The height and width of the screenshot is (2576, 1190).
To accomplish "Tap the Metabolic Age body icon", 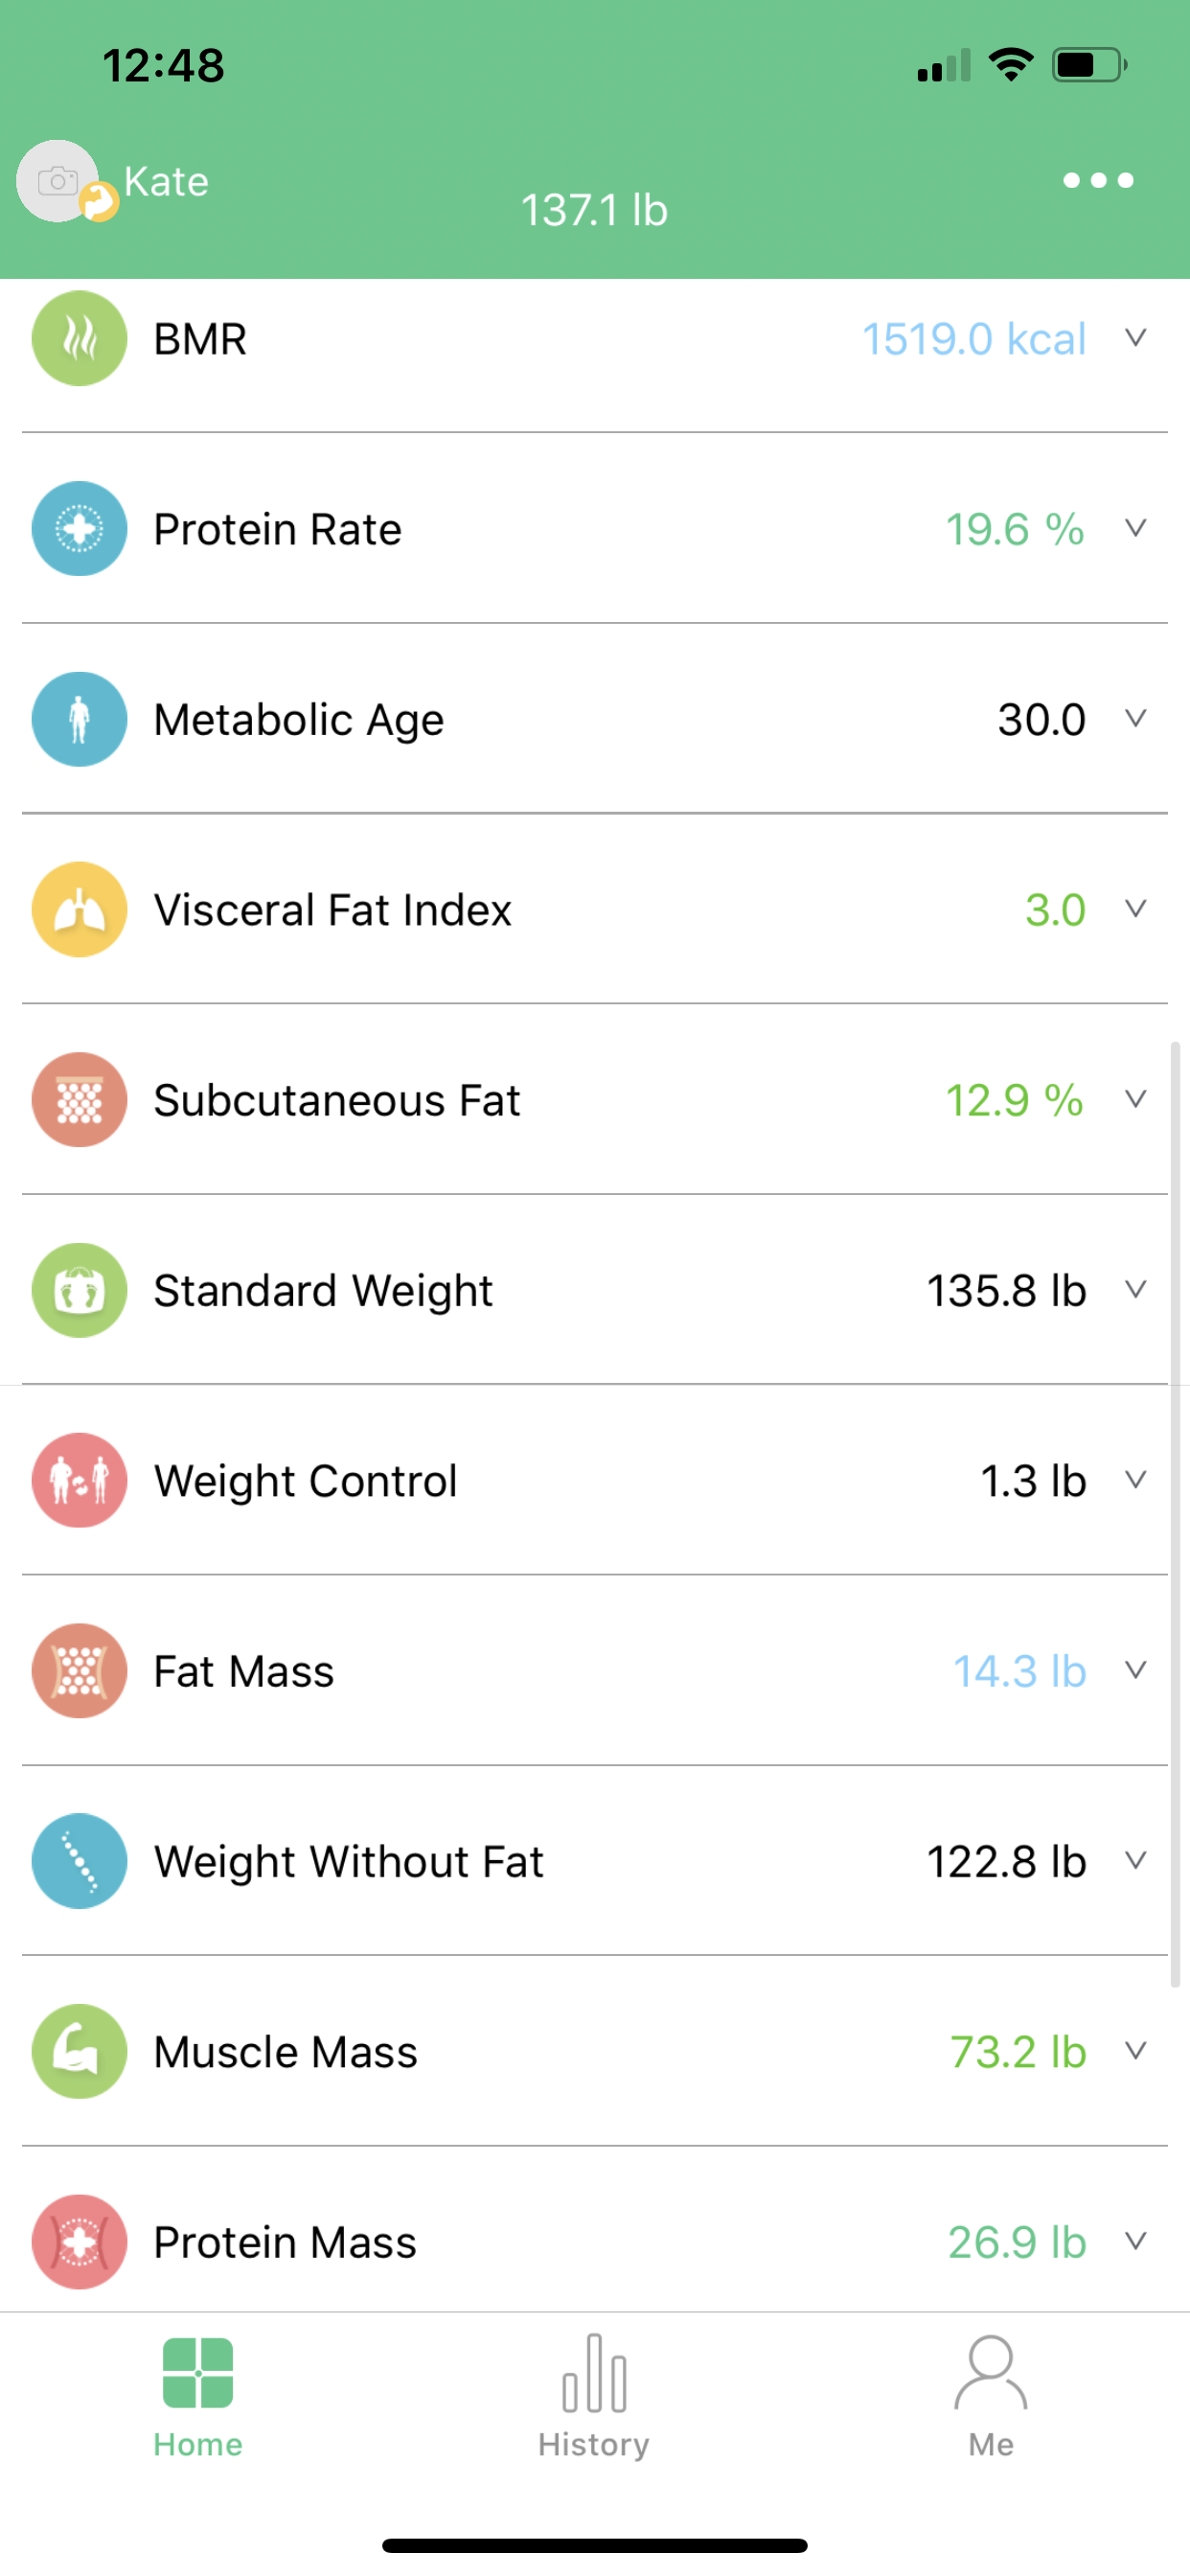I will point(79,719).
